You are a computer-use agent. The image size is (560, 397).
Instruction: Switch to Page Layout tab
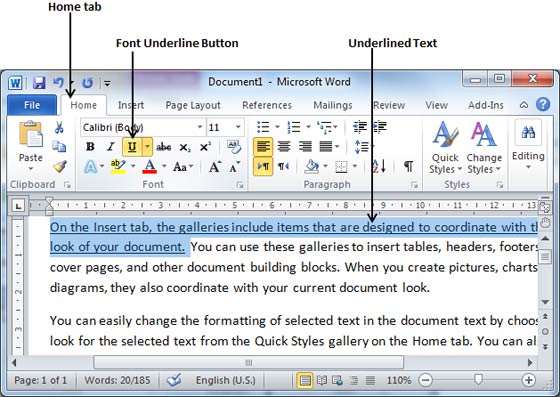[x=193, y=105]
